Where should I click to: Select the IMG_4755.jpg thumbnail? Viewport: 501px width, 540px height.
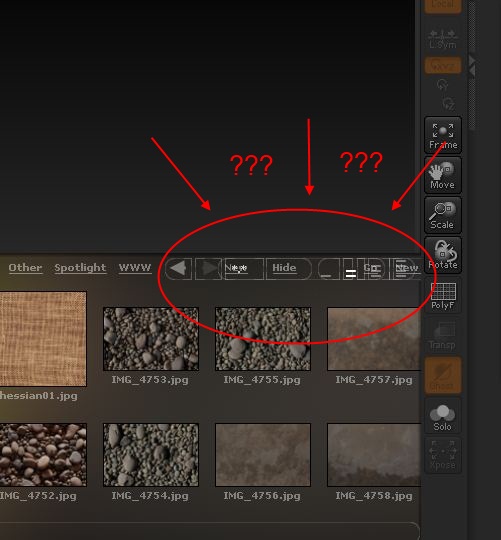click(x=263, y=339)
